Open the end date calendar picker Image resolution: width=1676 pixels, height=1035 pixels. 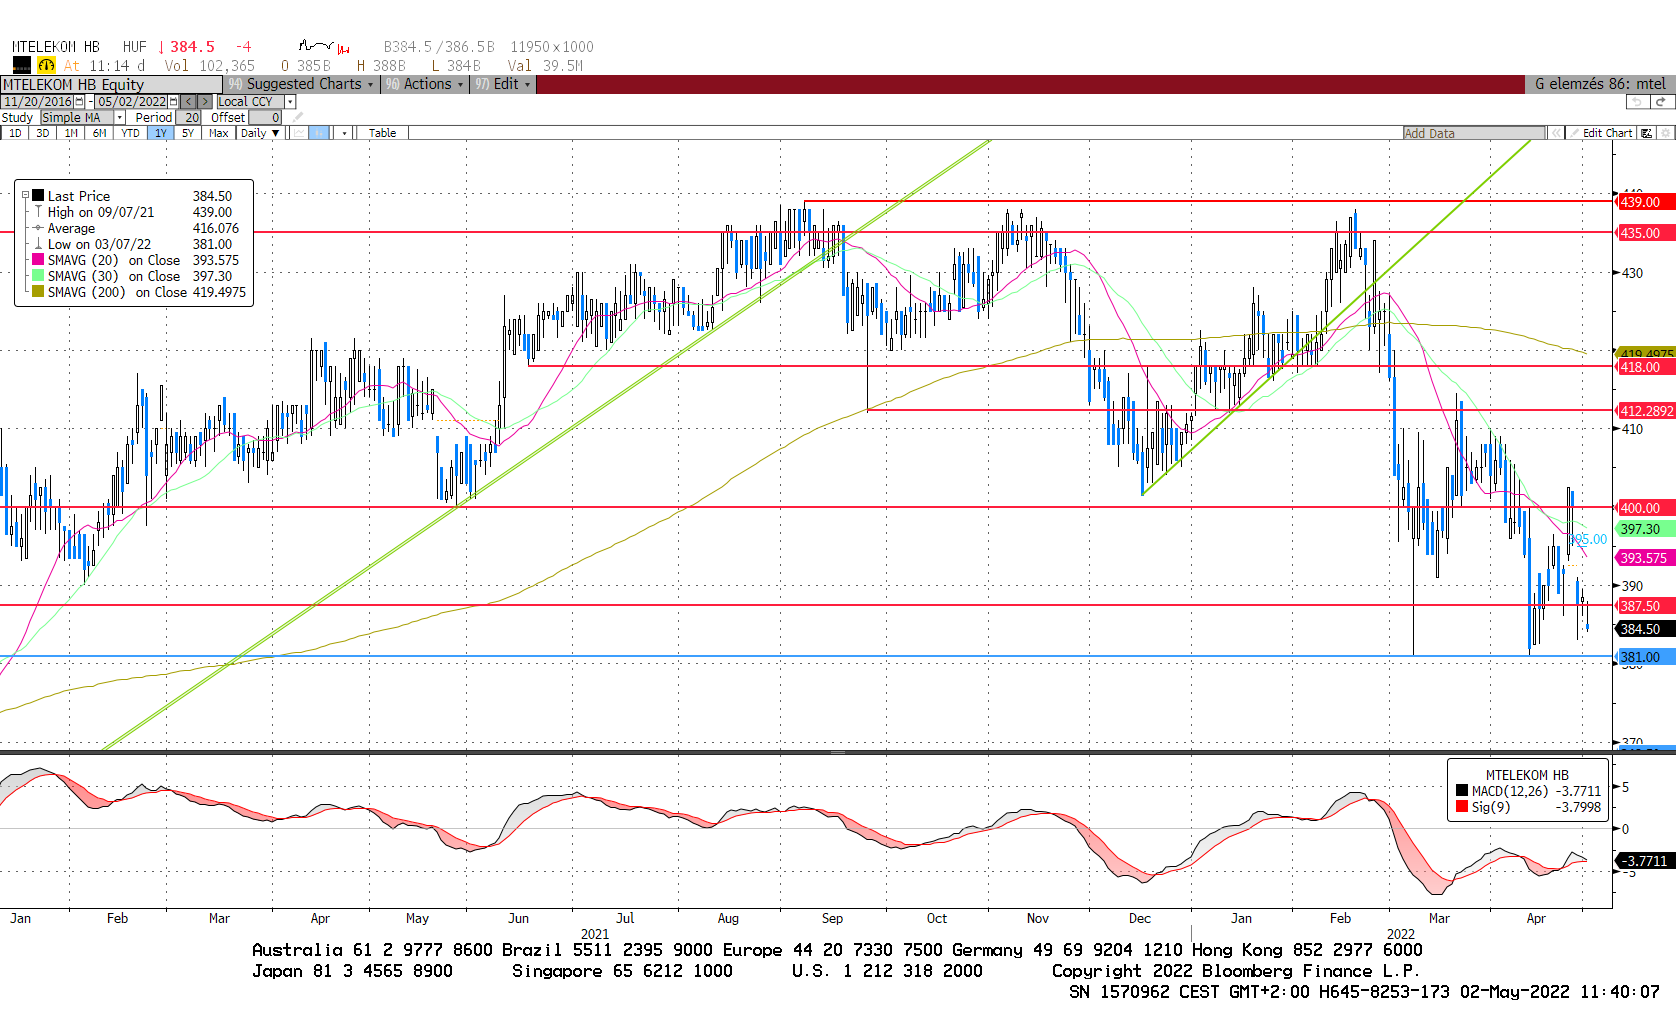click(x=173, y=102)
